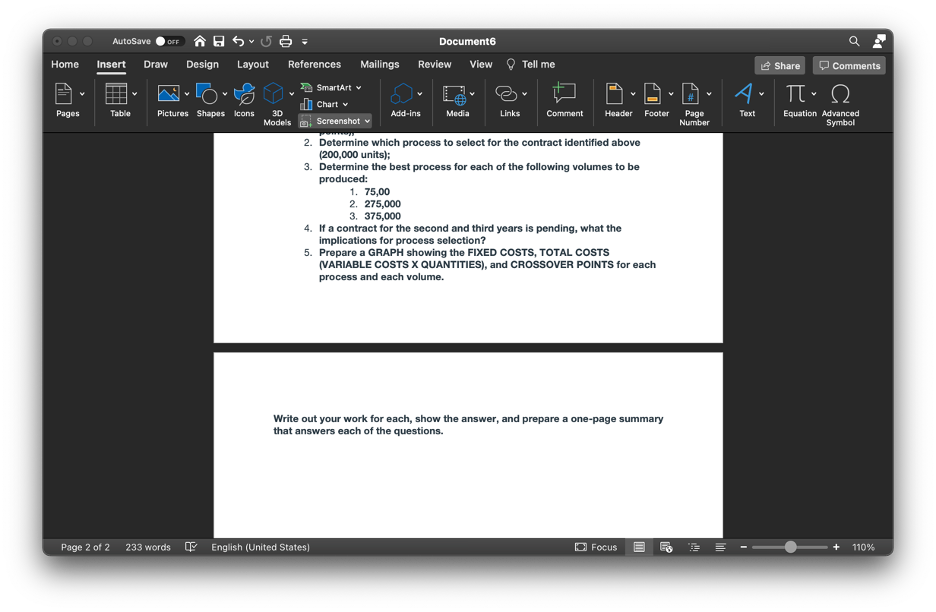This screenshot has height=612, width=936.
Task: Click the Home icon in title bar
Action: [199, 41]
